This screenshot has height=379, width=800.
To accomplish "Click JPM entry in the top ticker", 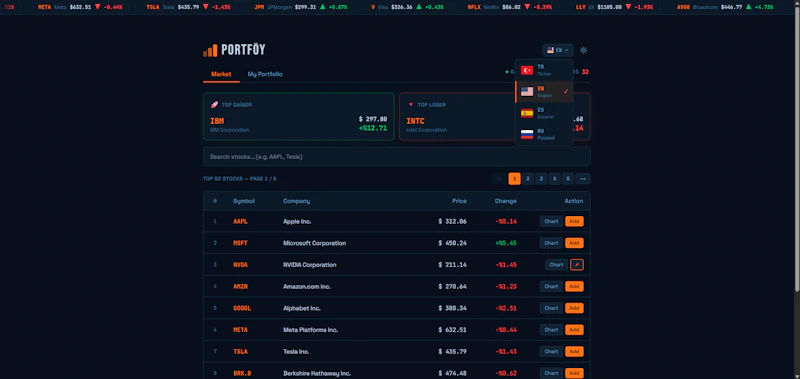I will tap(301, 7).
